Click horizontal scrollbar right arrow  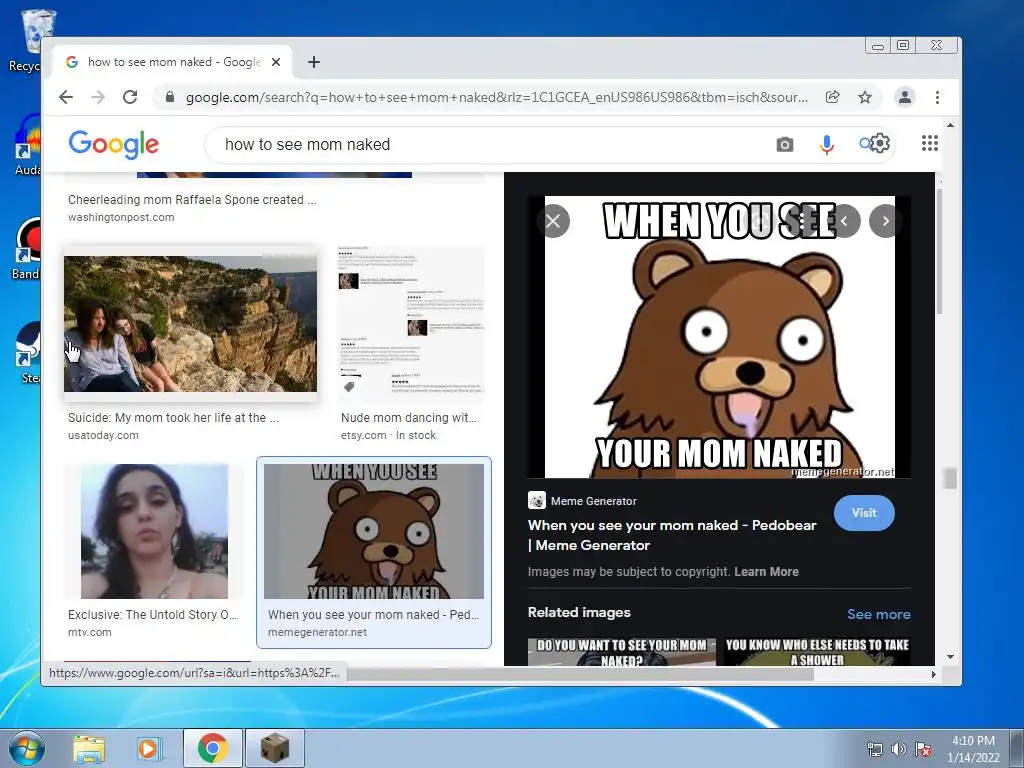tap(933, 675)
